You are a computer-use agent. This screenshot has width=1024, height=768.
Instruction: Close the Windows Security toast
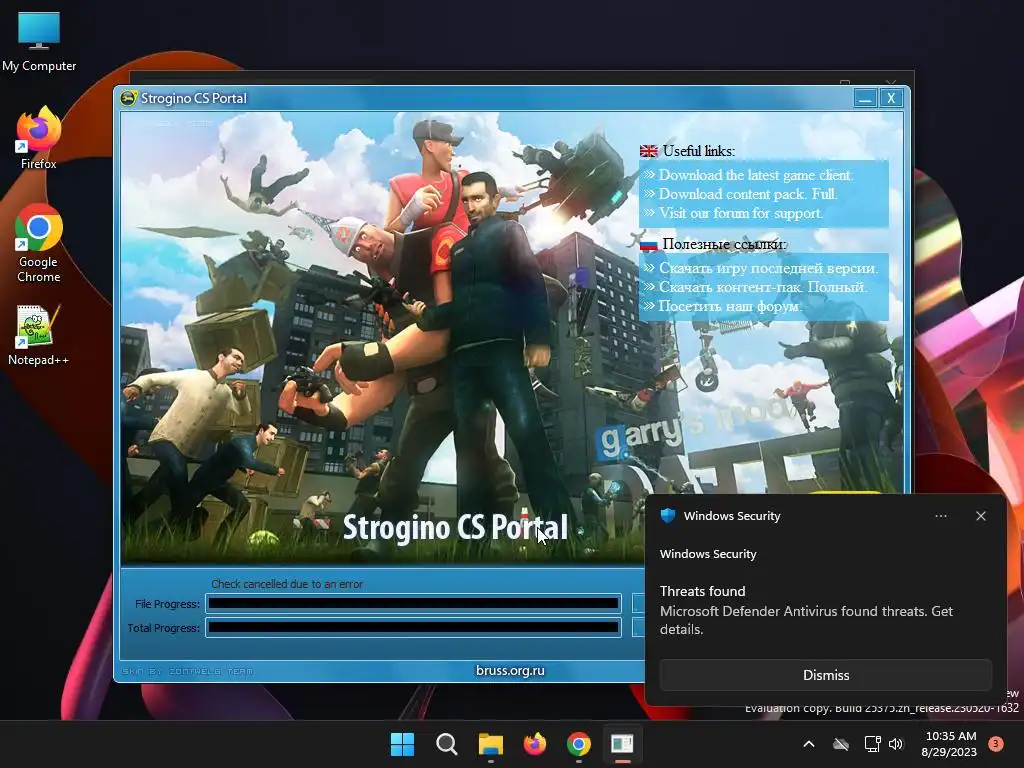980,516
